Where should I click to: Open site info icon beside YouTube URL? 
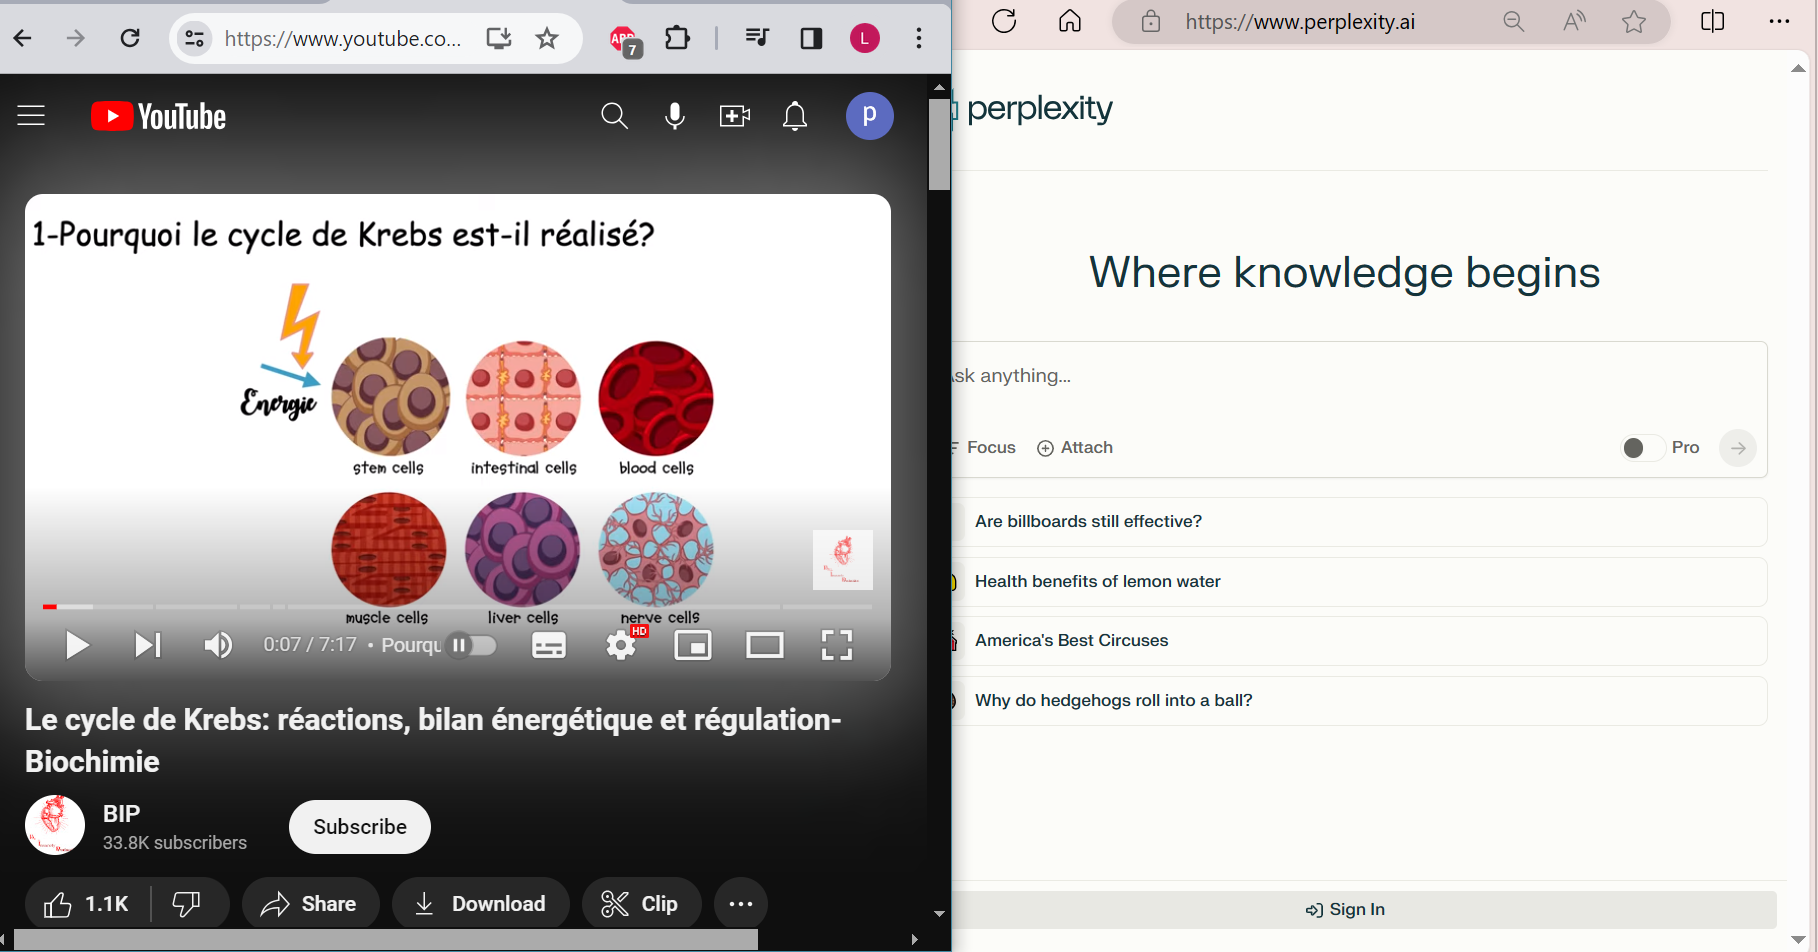(194, 39)
